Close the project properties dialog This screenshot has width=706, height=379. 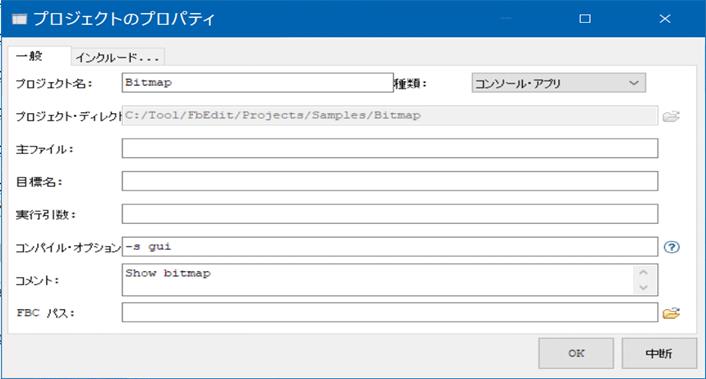(665, 19)
